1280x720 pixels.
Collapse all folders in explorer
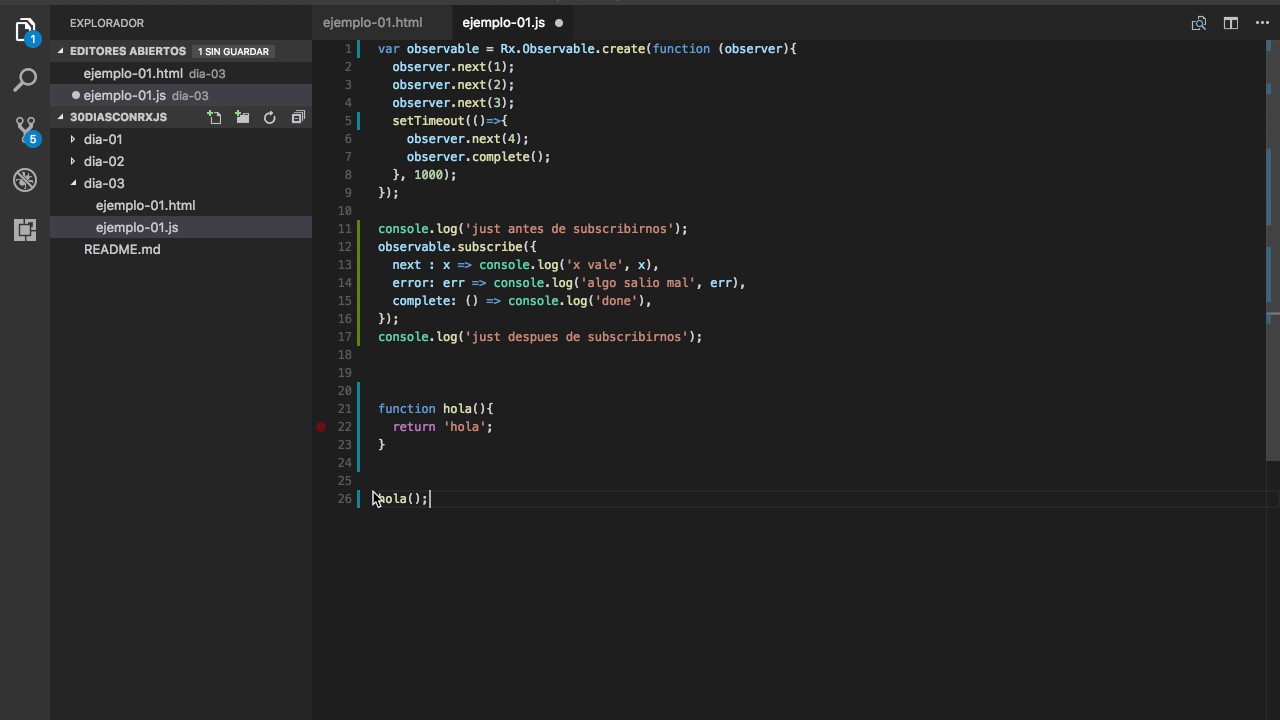(297, 117)
